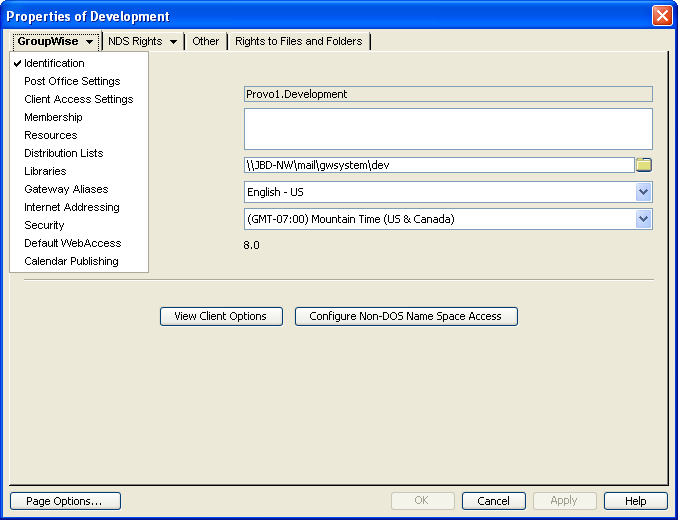Open Rights to Files and Folders tab

point(299,42)
